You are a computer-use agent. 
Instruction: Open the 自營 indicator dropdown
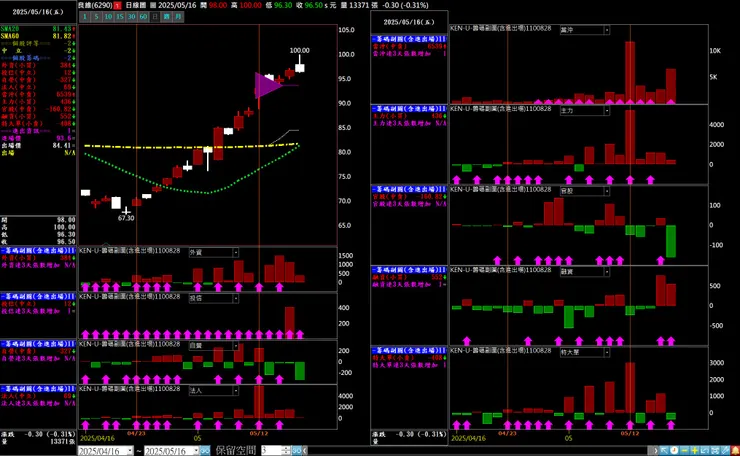[x=235, y=346]
